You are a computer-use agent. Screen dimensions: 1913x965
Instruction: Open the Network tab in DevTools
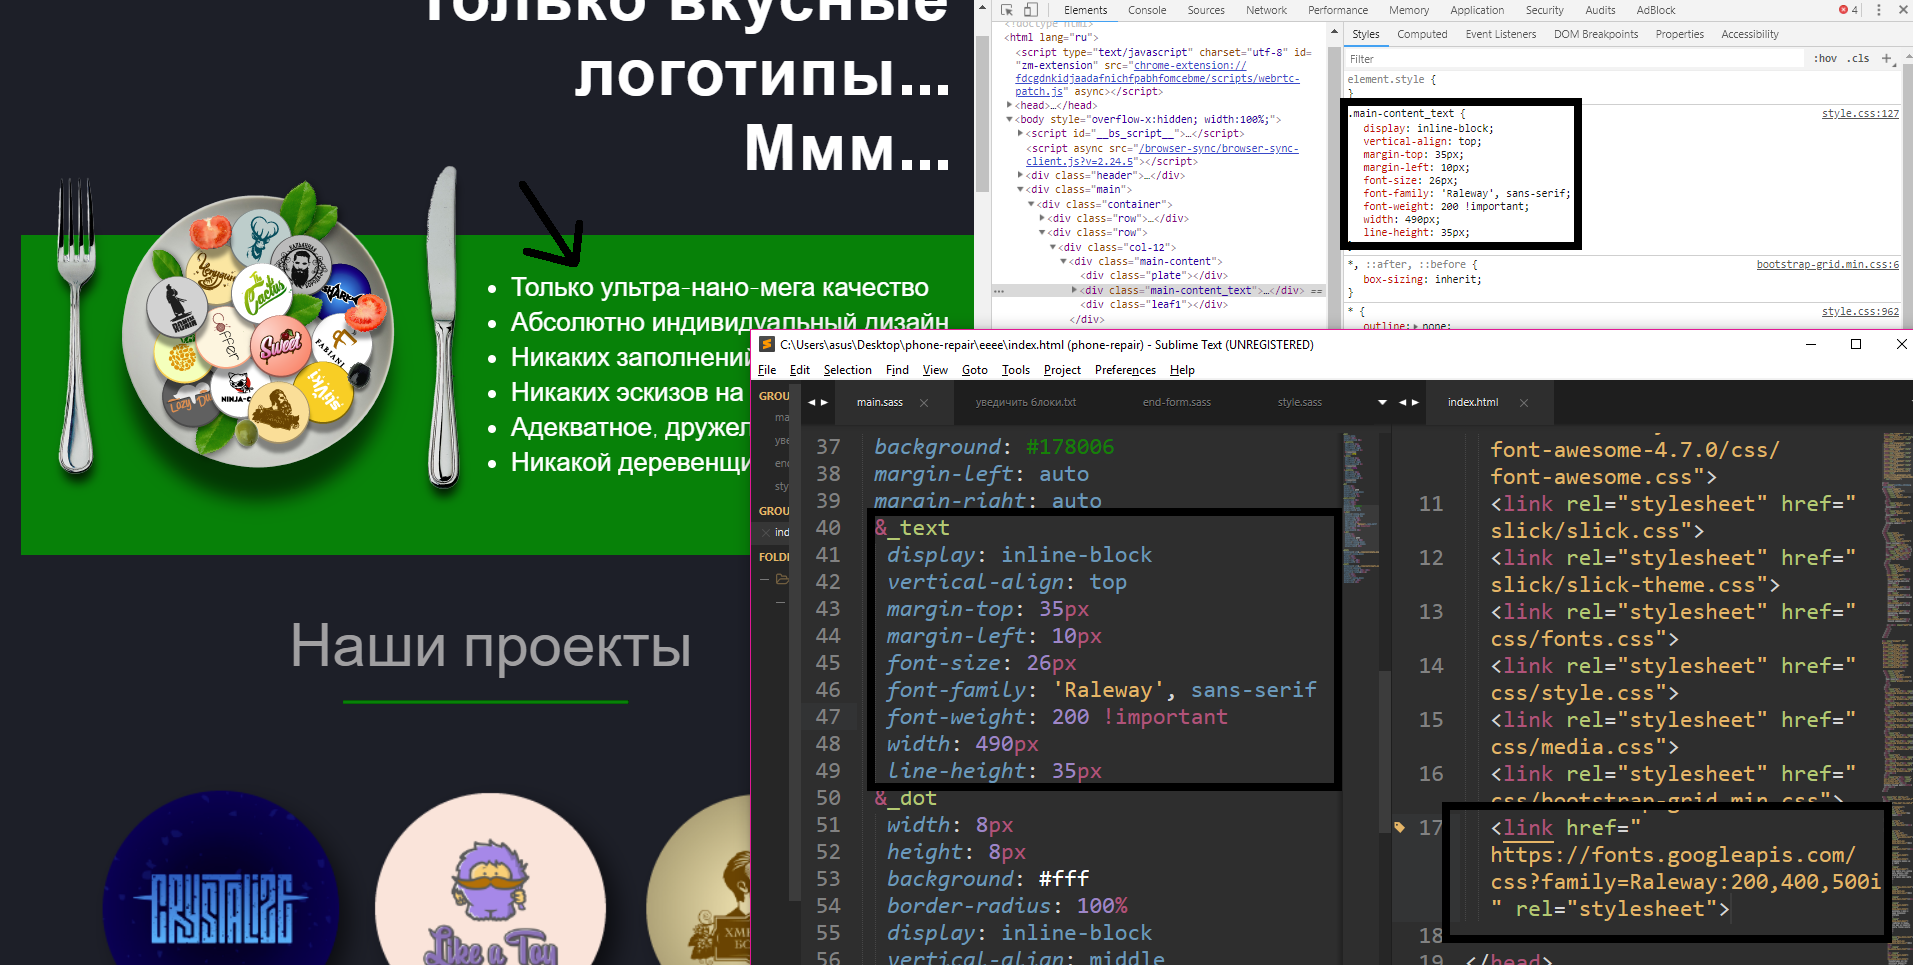click(1266, 10)
